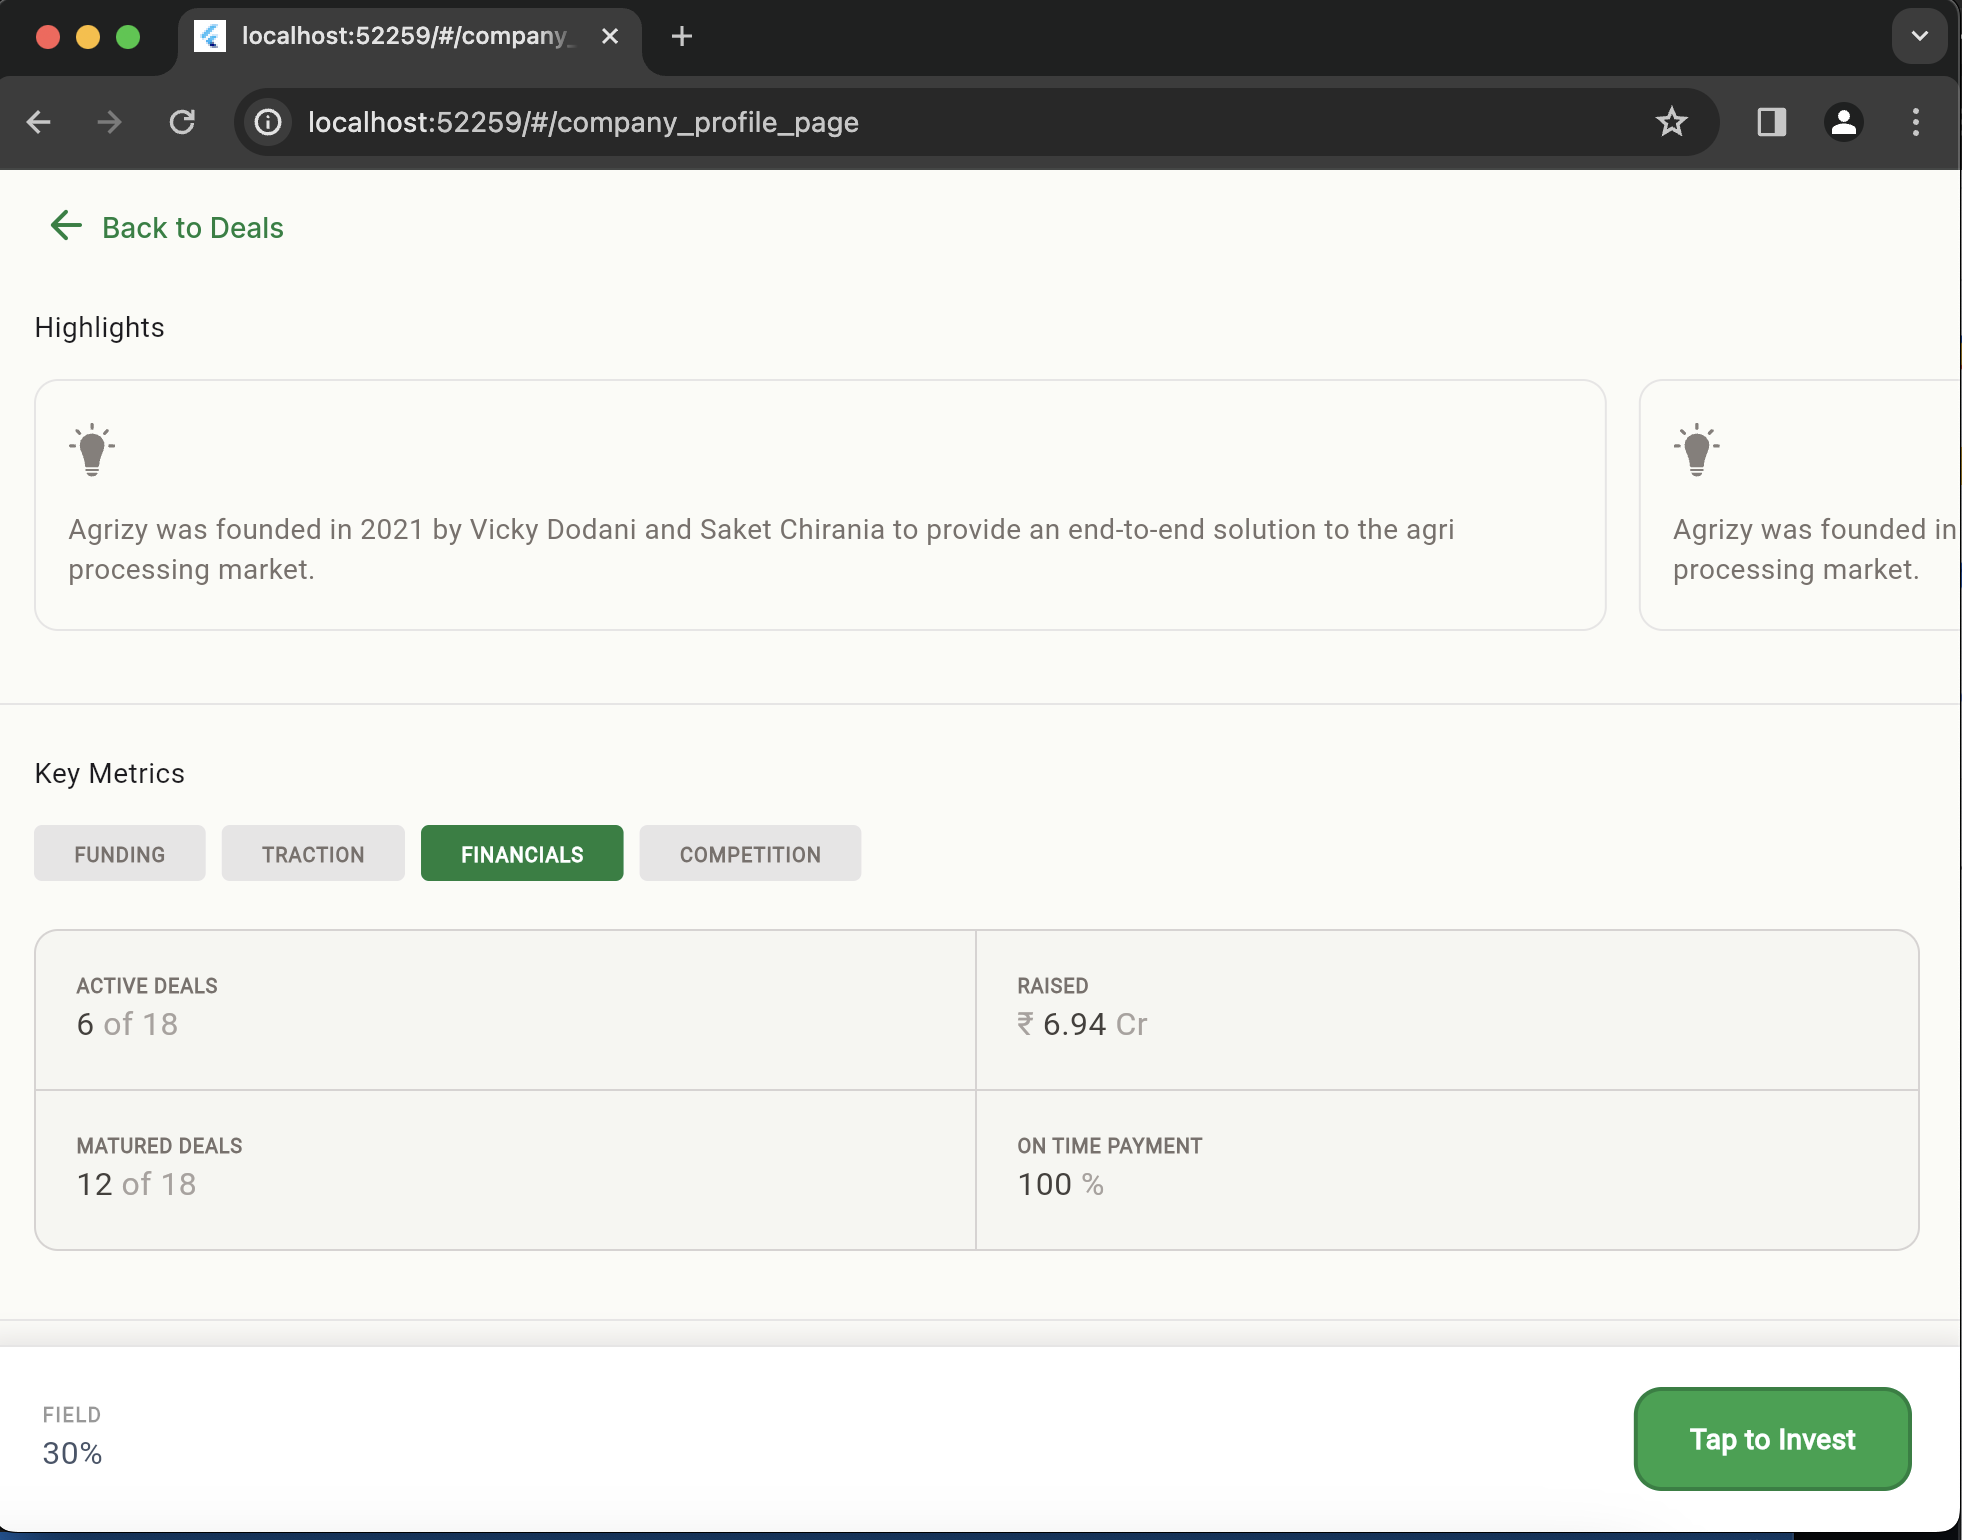The width and height of the screenshot is (1962, 1540).
Task: Open the Chrome profile avatar
Action: [1843, 122]
